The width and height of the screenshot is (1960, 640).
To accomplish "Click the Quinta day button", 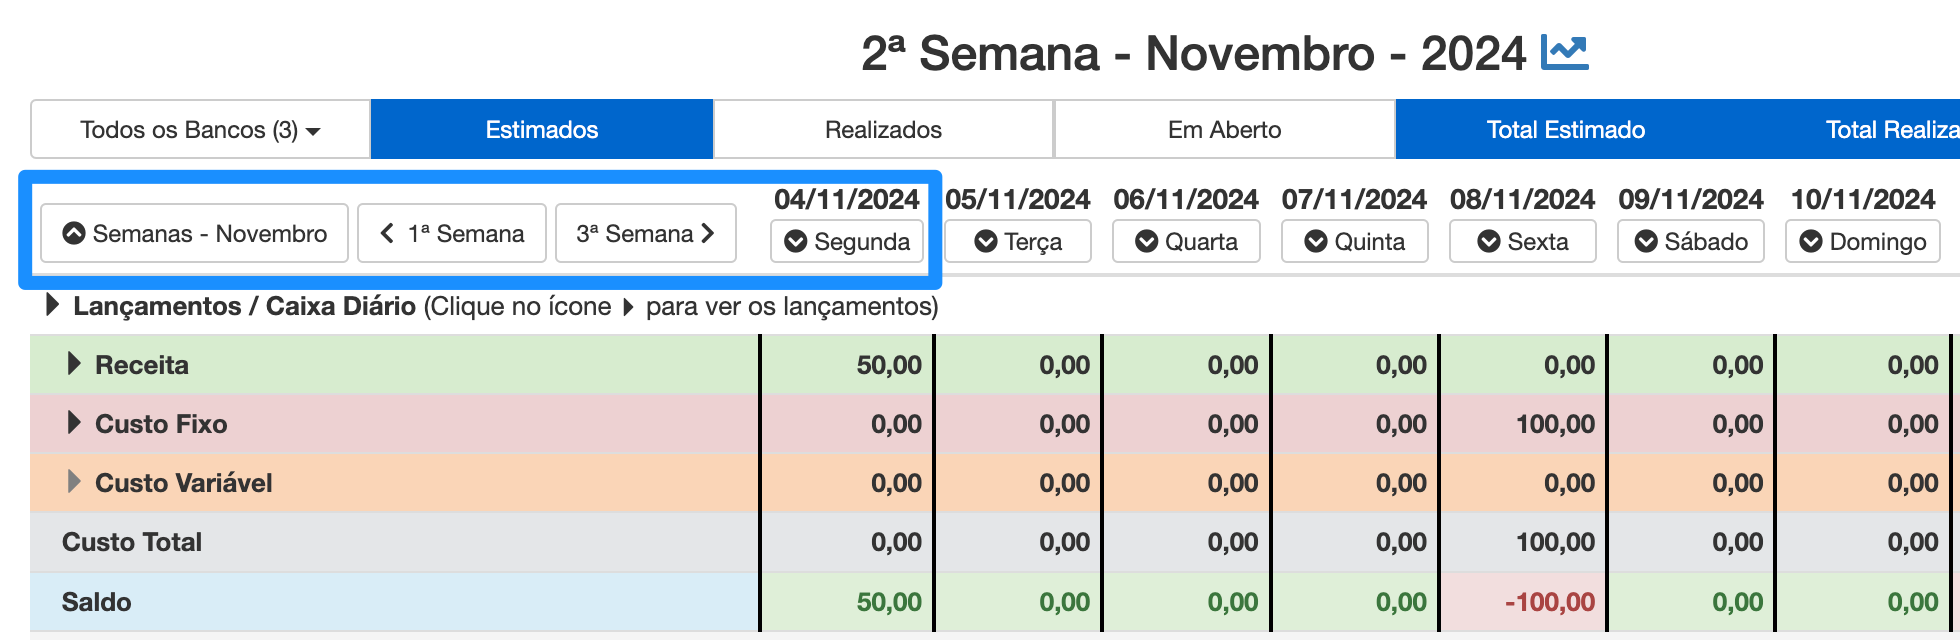I will [1354, 242].
